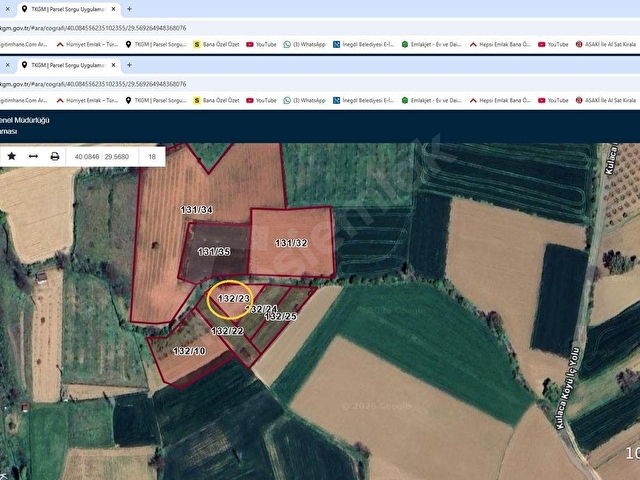Select parcel 131/35 on the map
The width and height of the screenshot is (640, 480).
coord(214,252)
